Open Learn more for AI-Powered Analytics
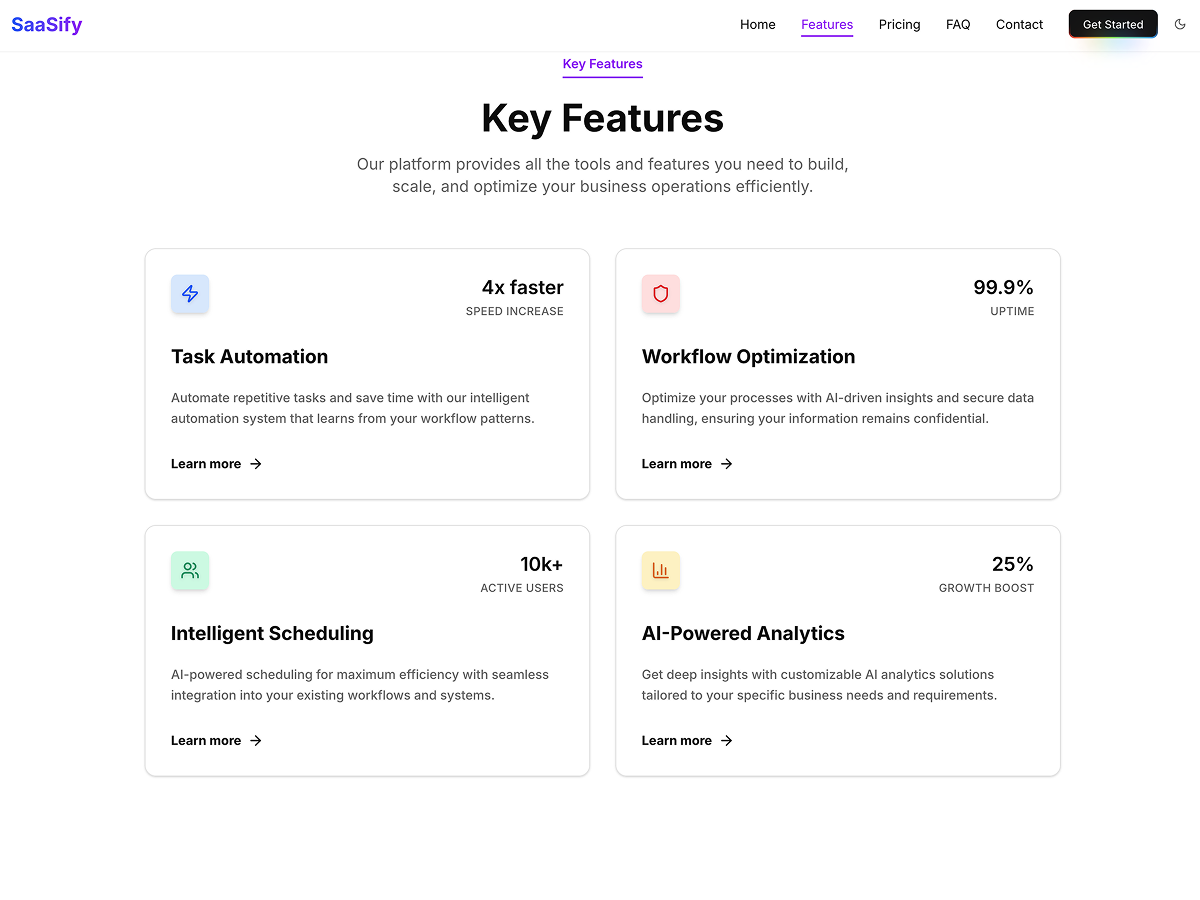The image size is (1200, 900). coord(676,740)
